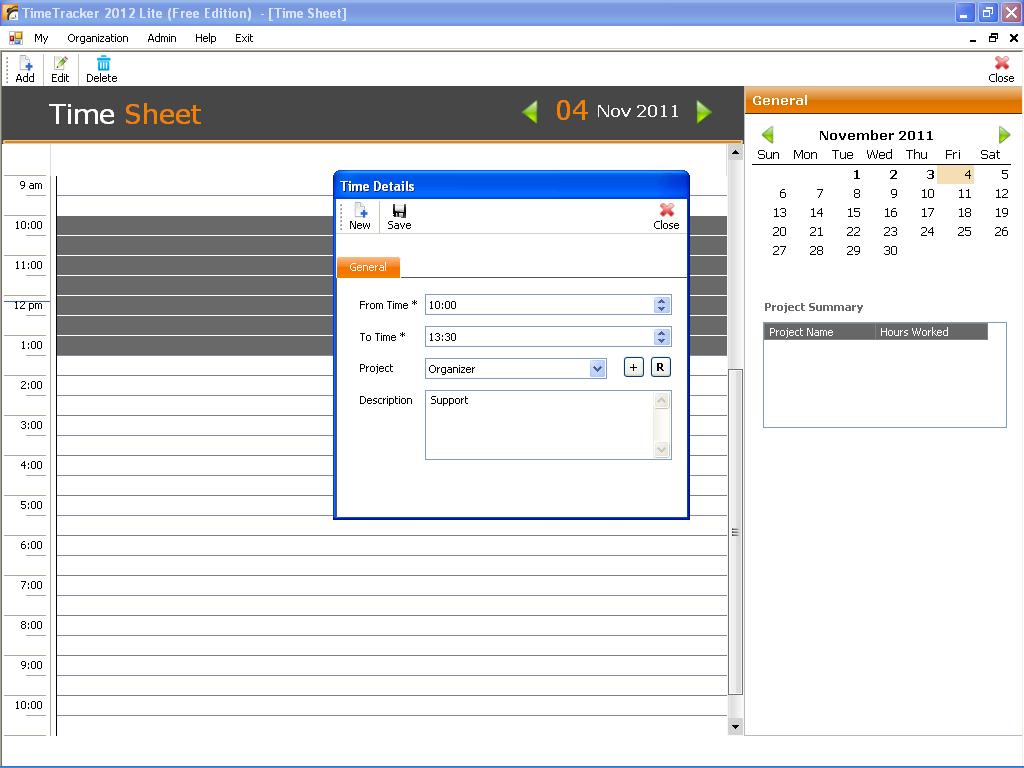
Task: Click time sheet scrollbar down arrow
Action: point(735,727)
